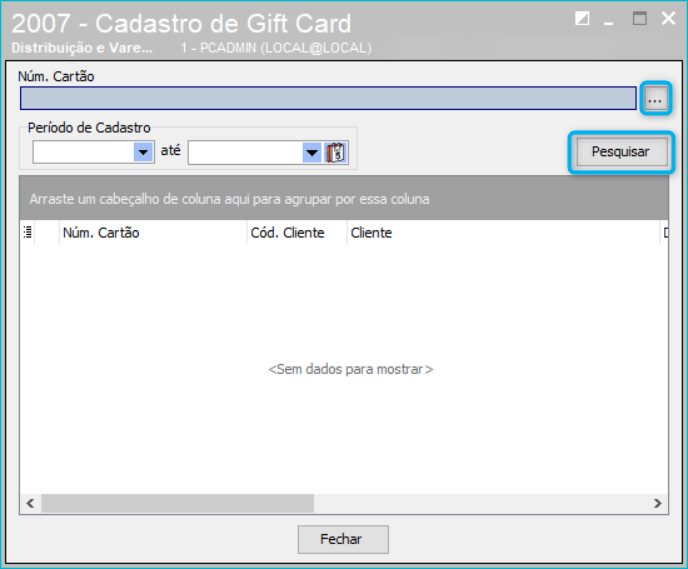Viewport: 688px width, 569px height.
Task: Expand the end date dropdown after 'até'
Action: click(312, 153)
